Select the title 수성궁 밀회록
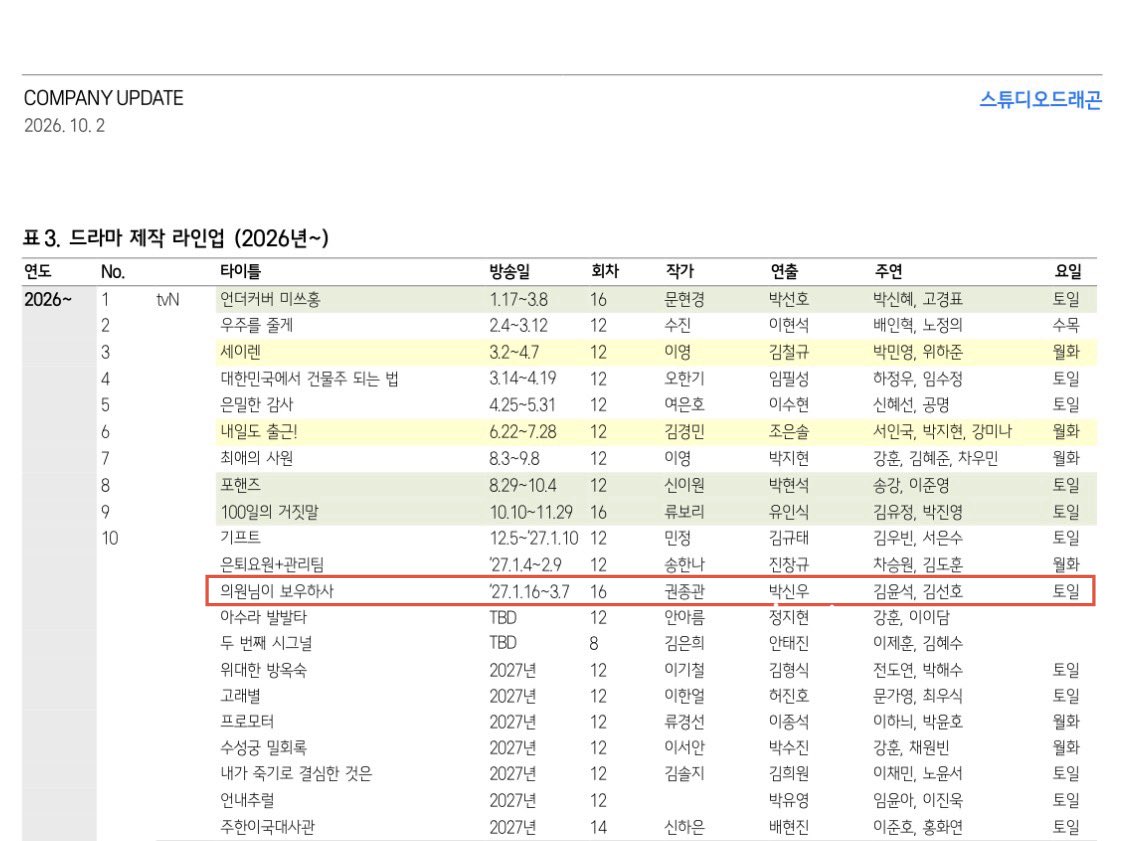1125x841 pixels. 263,748
